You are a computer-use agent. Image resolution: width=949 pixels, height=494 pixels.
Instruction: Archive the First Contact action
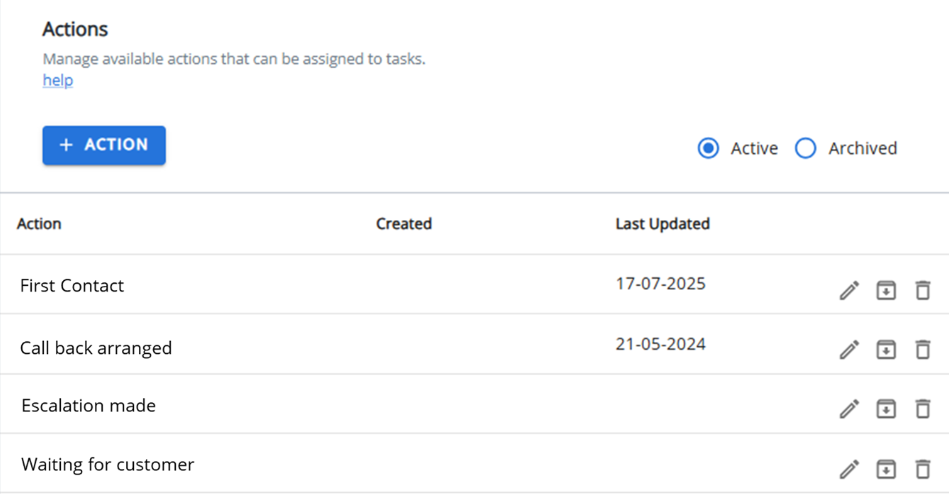[886, 291]
